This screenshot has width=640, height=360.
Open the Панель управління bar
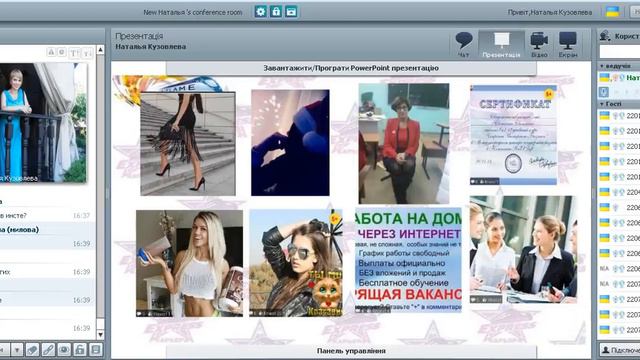coord(351,351)
